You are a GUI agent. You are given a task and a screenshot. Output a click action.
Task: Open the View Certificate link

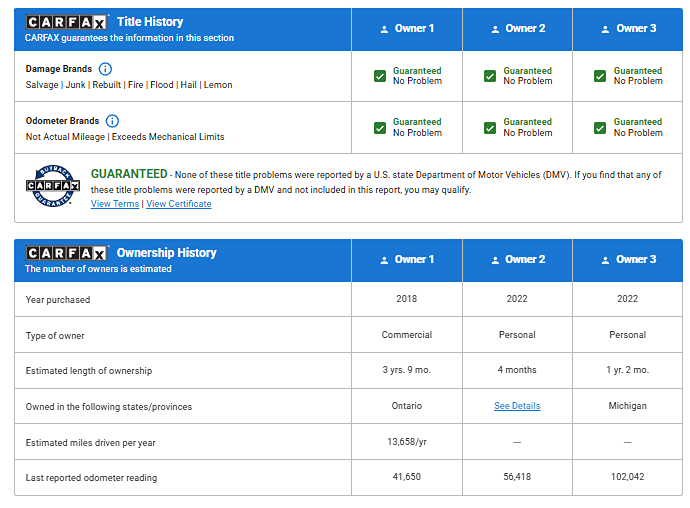(179, 204)
